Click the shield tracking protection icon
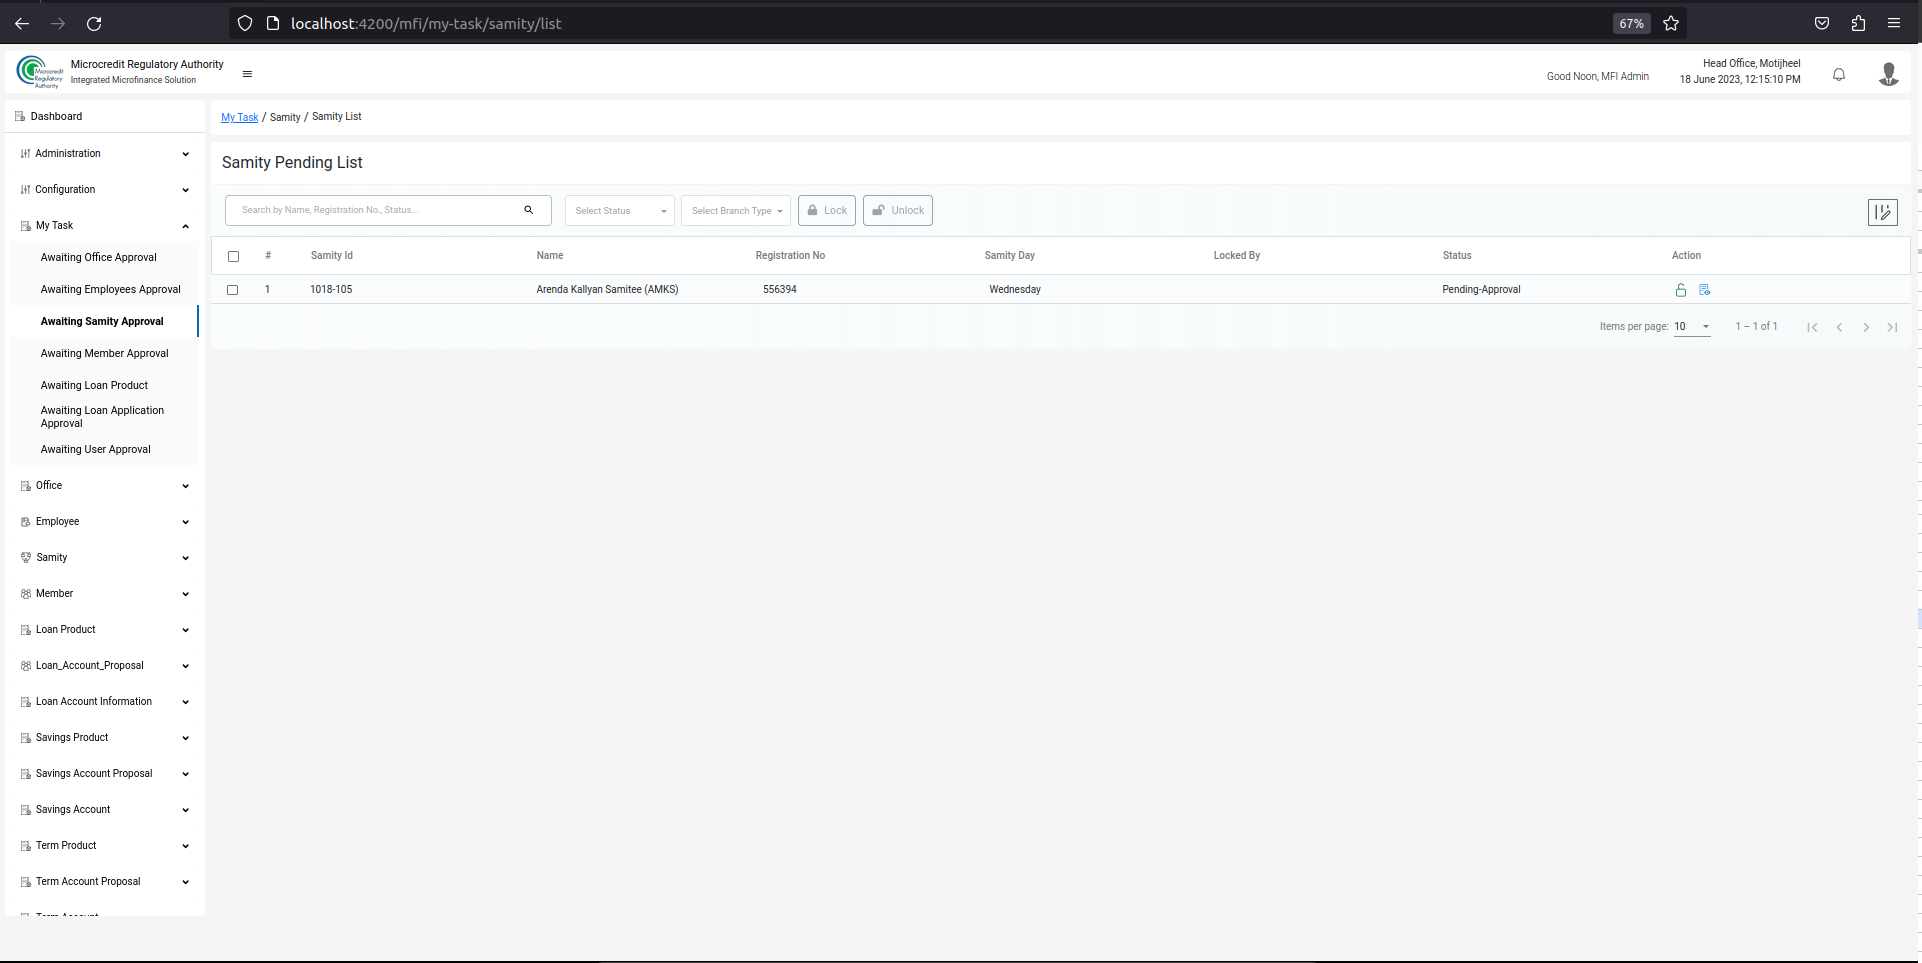 tap(245, 23)
